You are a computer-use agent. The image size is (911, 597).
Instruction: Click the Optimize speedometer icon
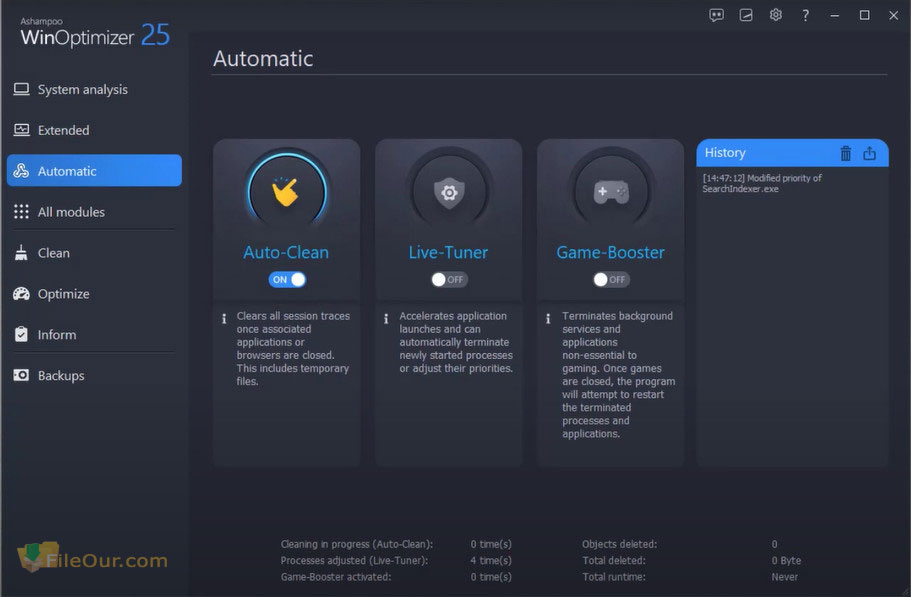[21, 294]
